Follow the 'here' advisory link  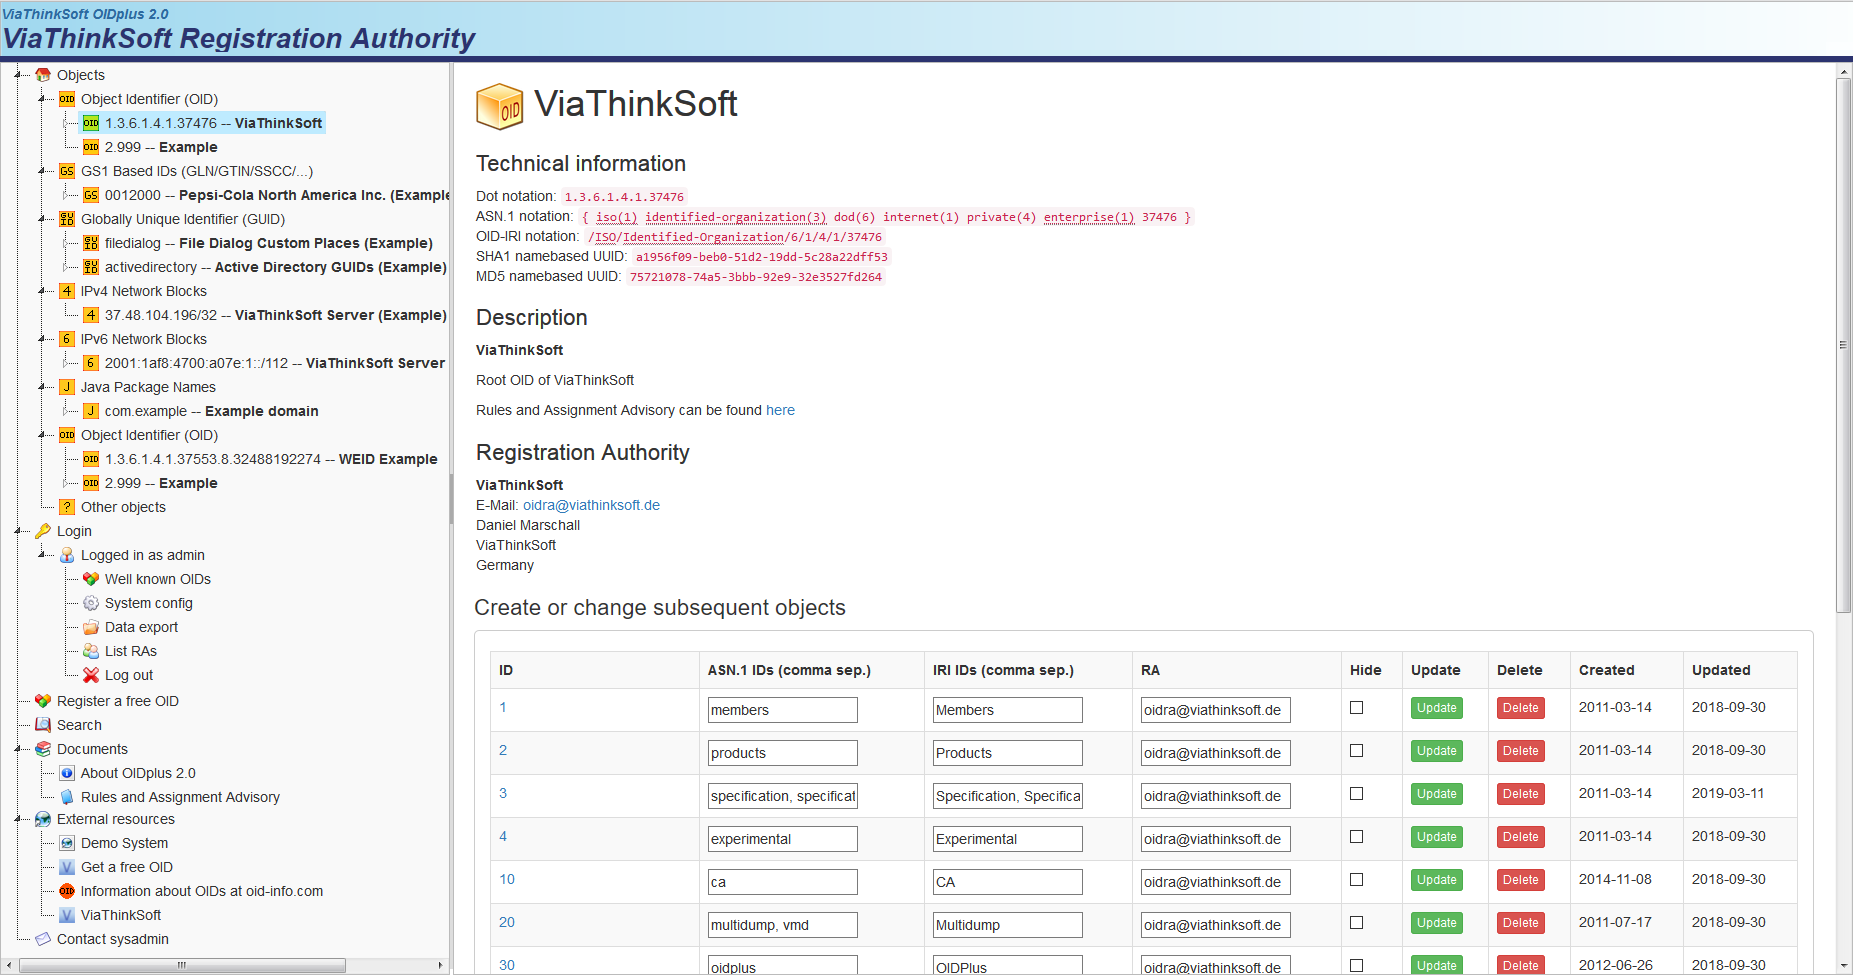pyautogui.click(x=780, y=410)
